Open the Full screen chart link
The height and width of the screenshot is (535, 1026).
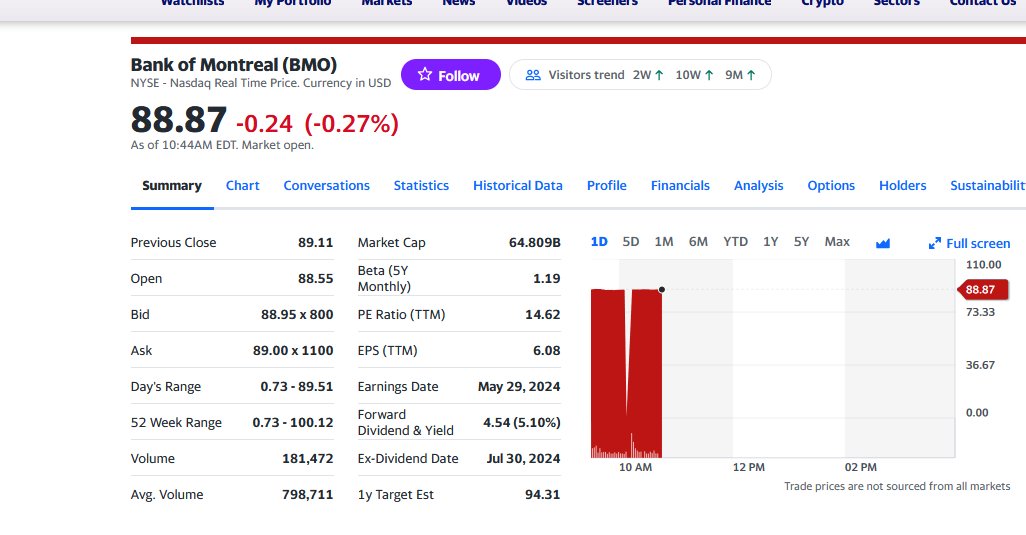[969, 243]
